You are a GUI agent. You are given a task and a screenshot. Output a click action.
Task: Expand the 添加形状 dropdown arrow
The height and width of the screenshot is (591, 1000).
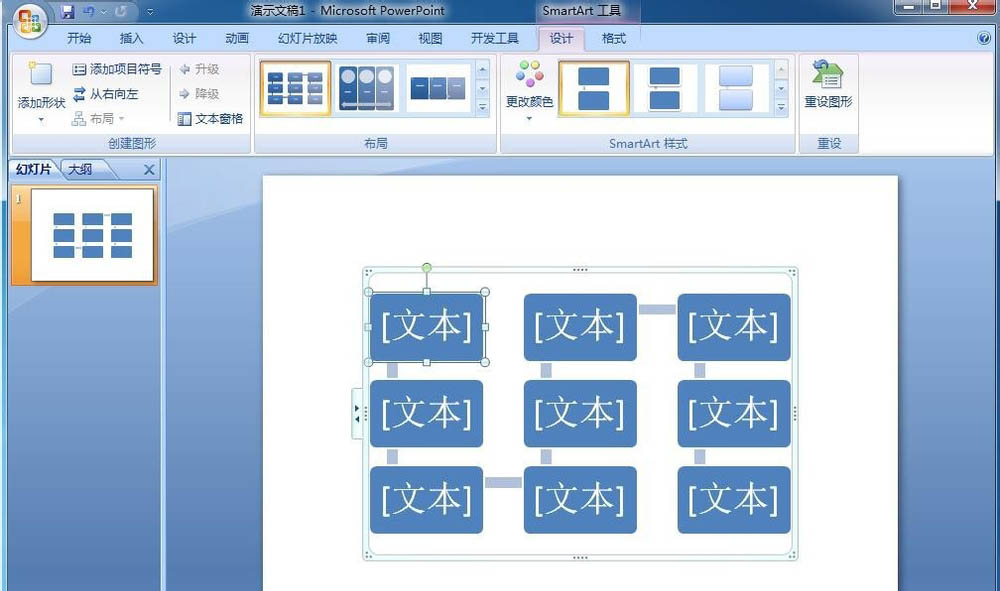41,119
